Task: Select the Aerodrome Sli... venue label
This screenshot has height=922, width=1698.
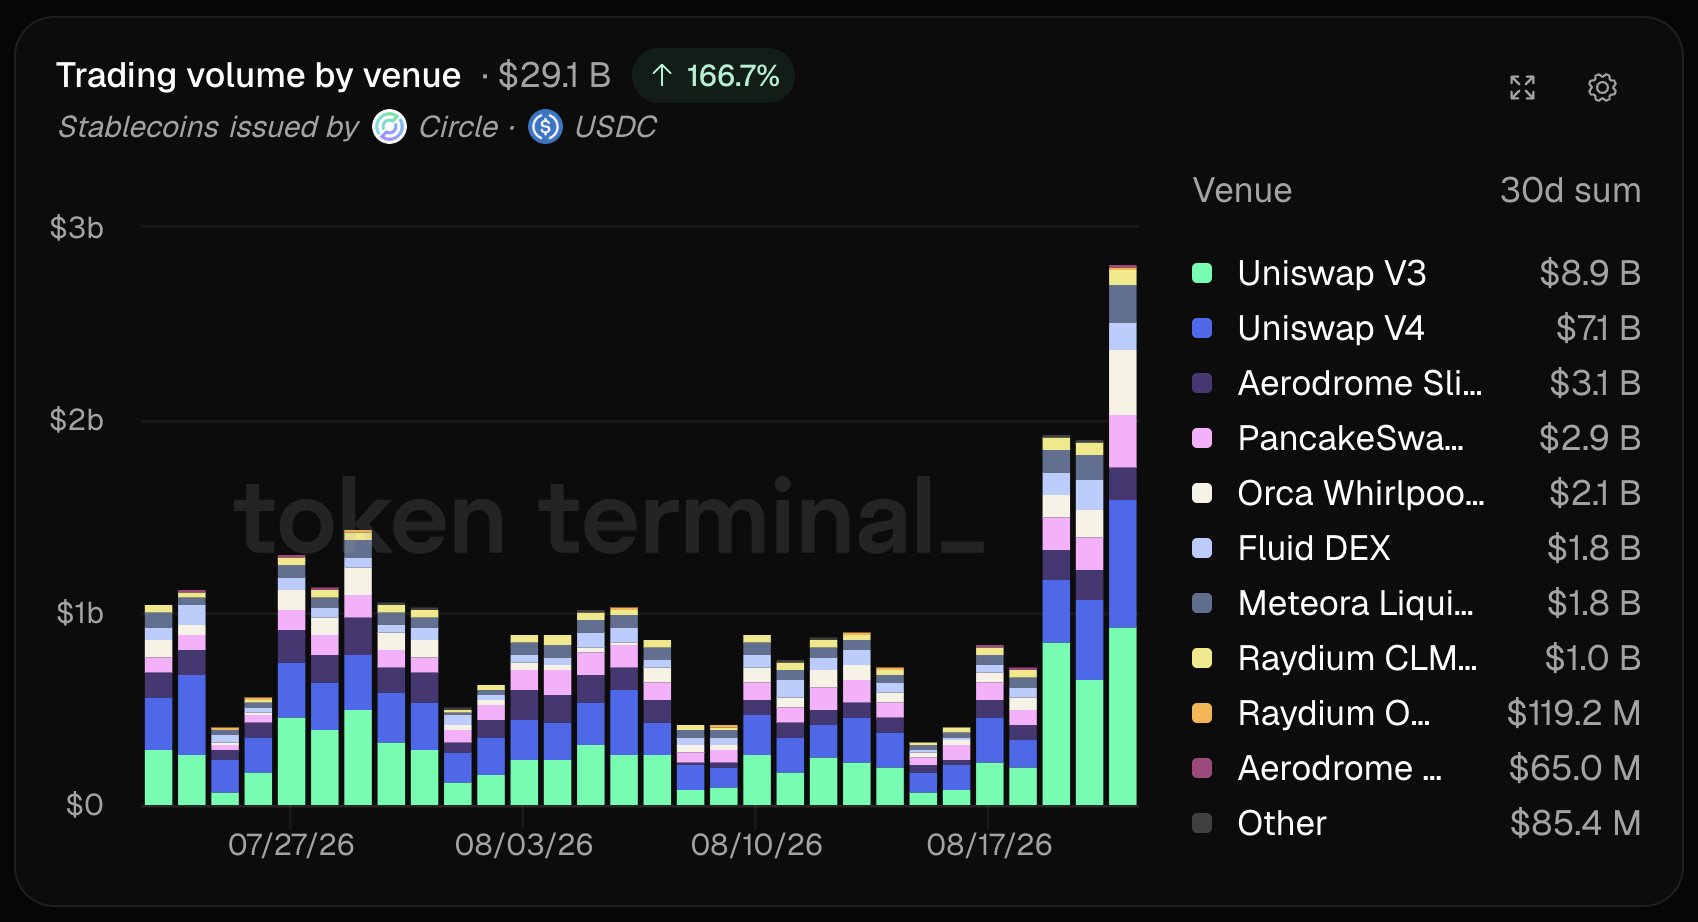Action: pos(1360,383)
